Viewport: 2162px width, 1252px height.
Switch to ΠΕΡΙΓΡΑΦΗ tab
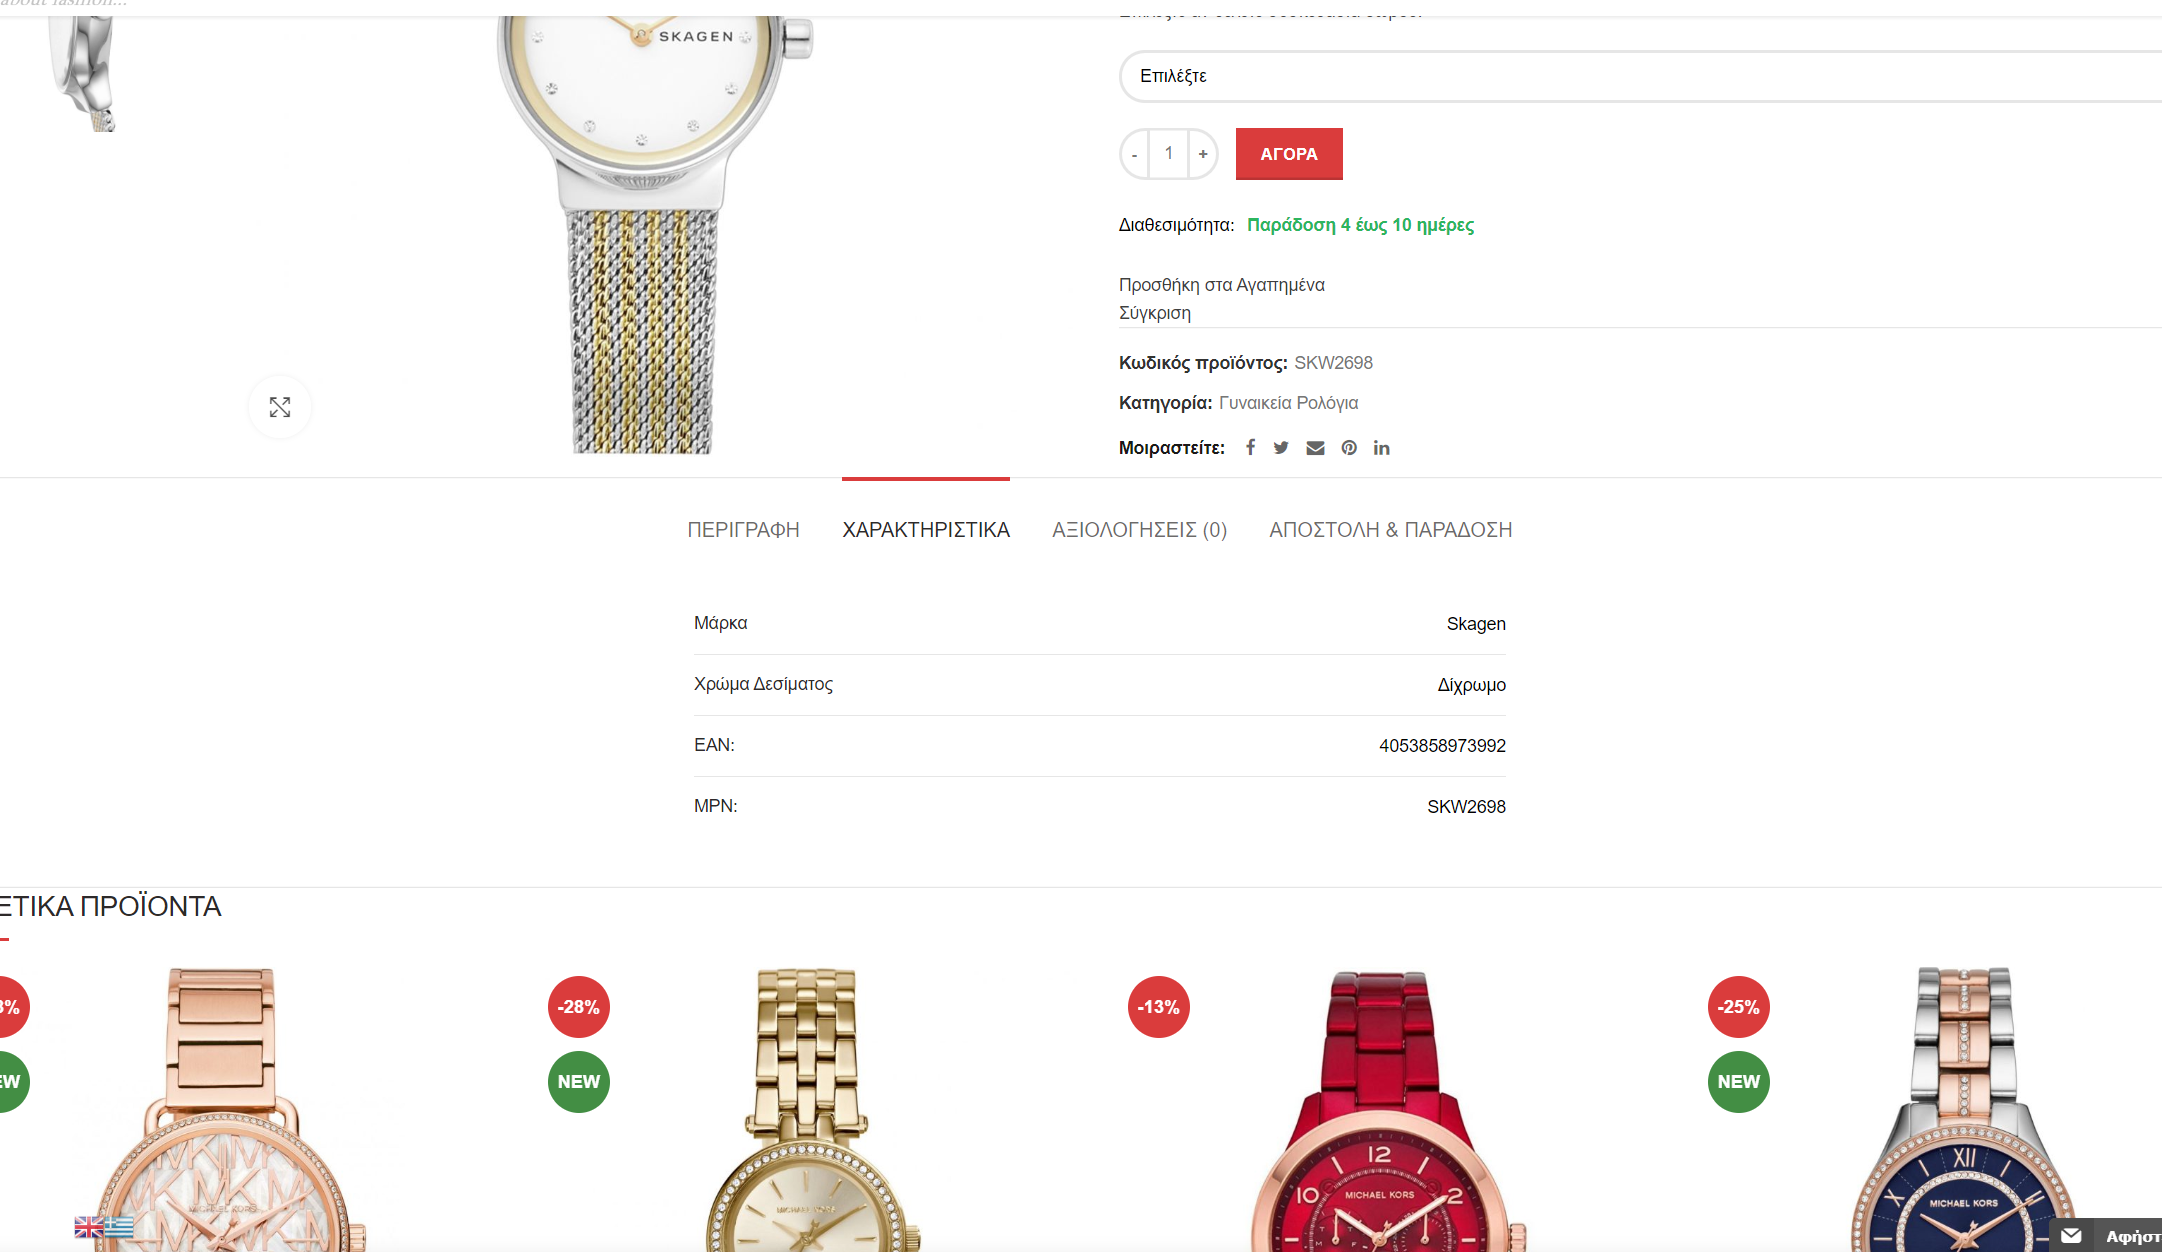743,530
